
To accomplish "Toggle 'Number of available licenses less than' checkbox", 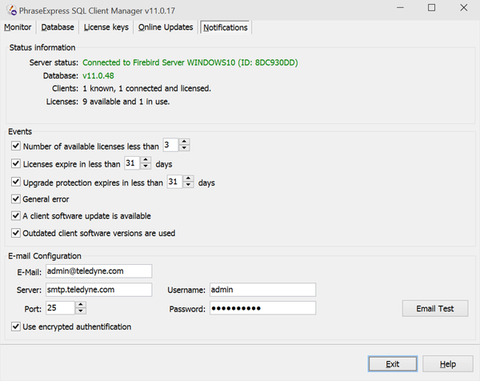I will pos(16,146).
